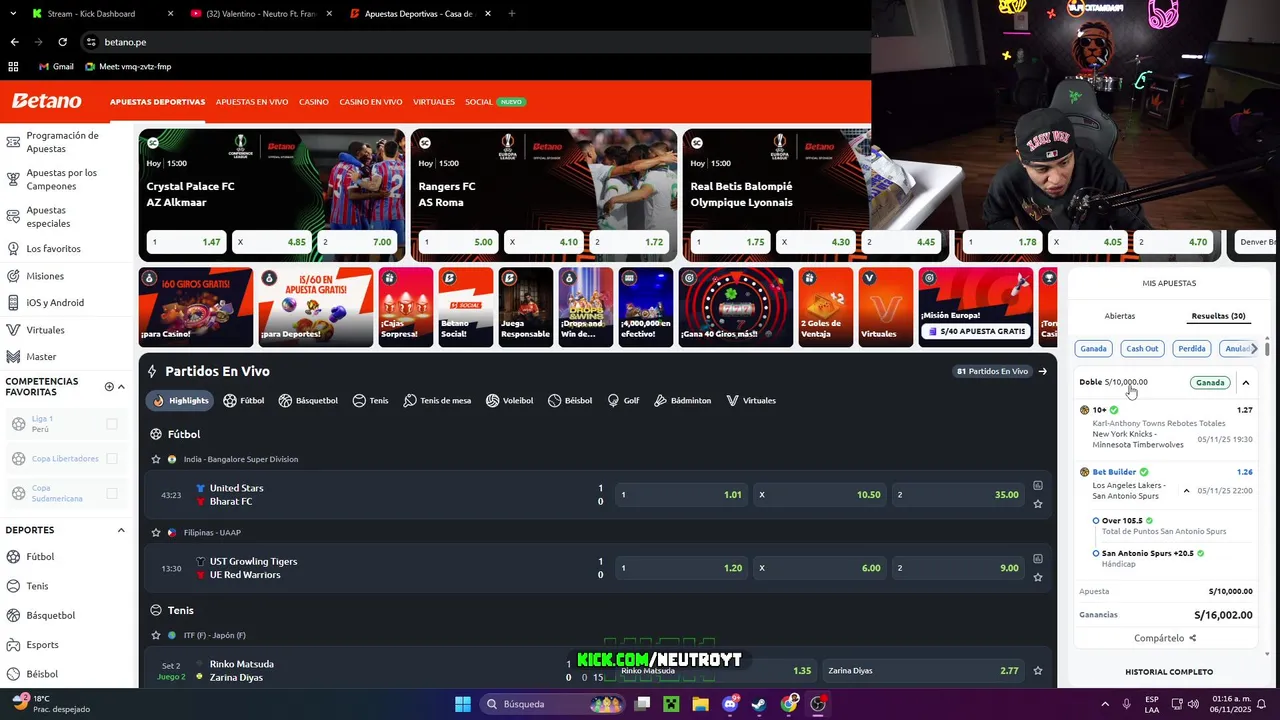
Task: Filter resolved bets by Ganada
Action: 1093,349
